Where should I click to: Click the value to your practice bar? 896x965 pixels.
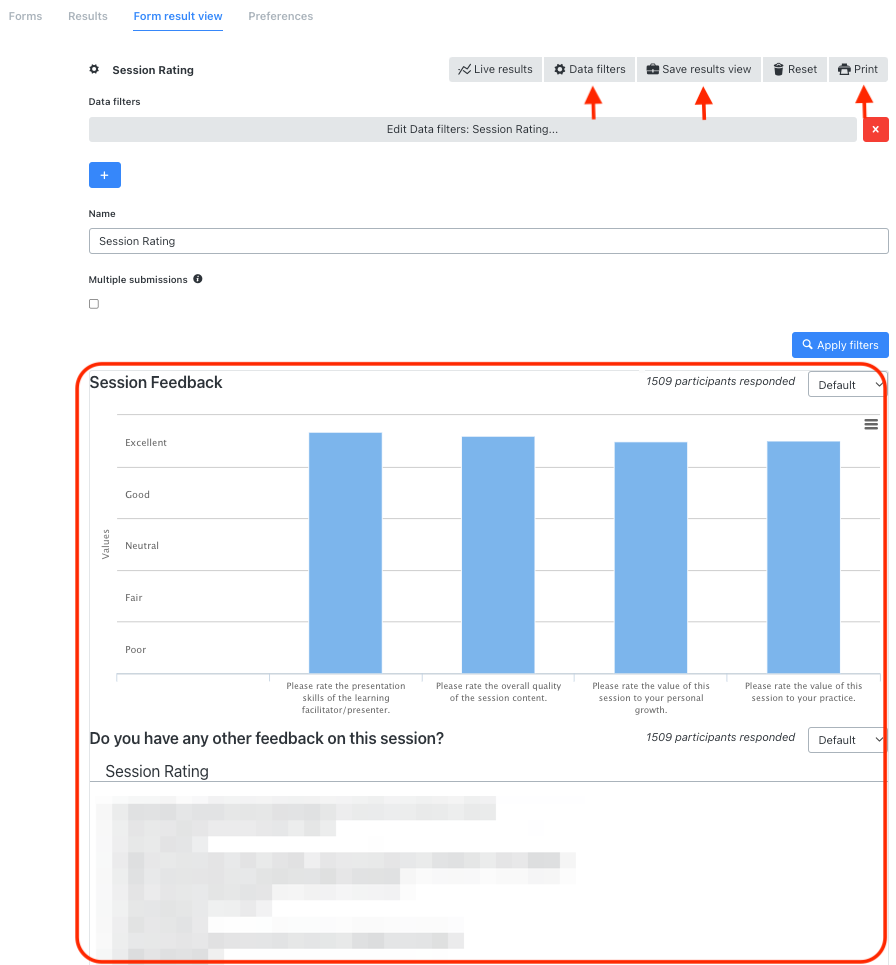[803, 557]
